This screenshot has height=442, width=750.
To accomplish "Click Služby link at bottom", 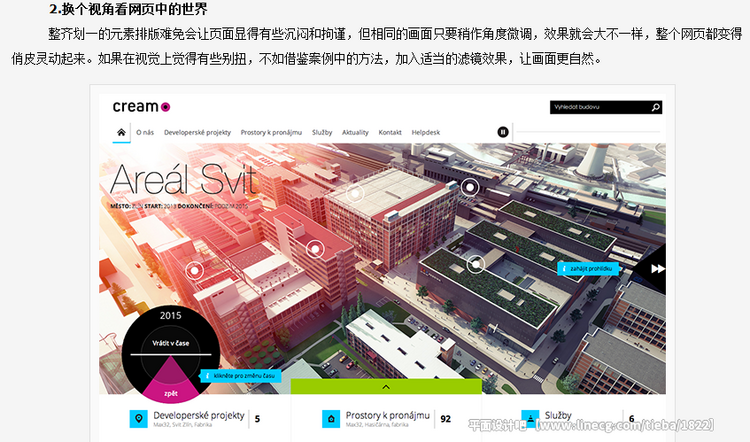I will [x=558, y=415].
